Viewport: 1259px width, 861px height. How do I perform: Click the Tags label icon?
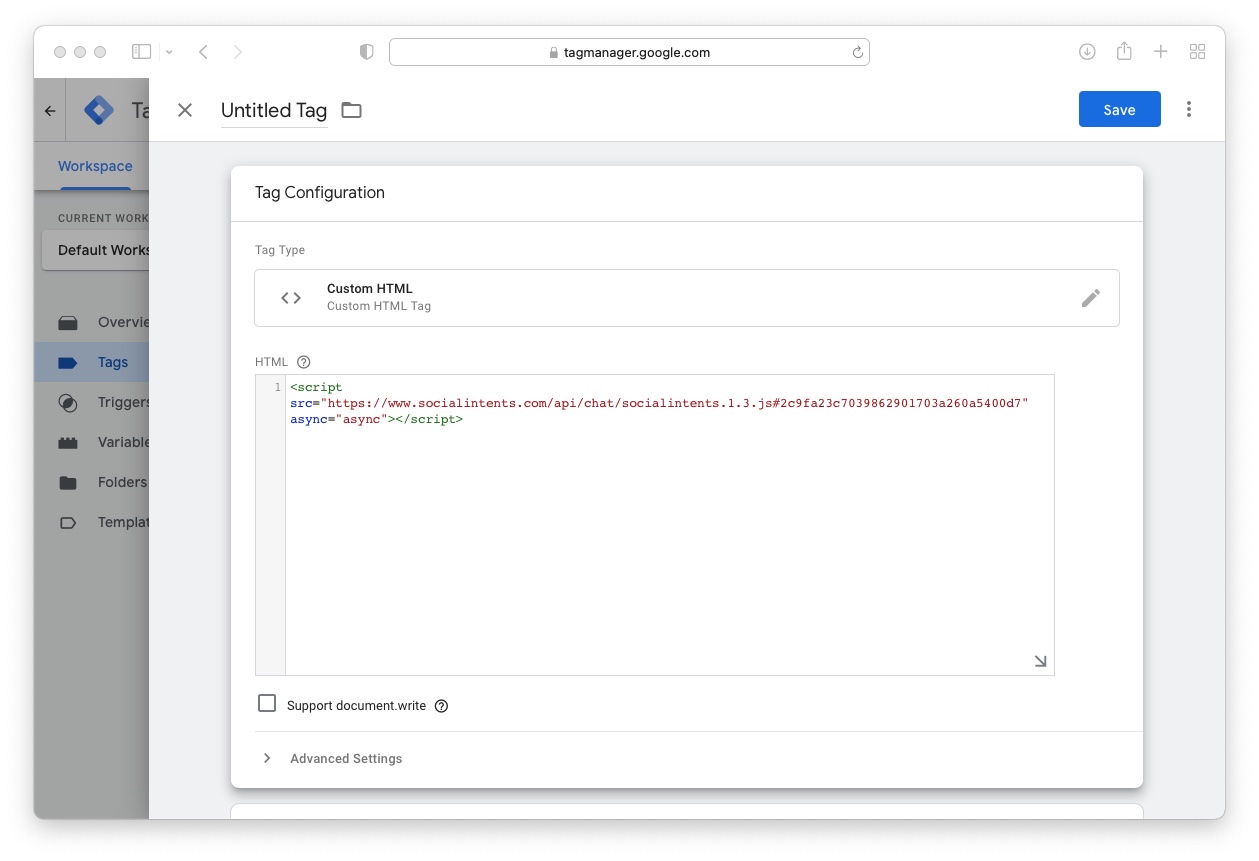coord(68,363)
